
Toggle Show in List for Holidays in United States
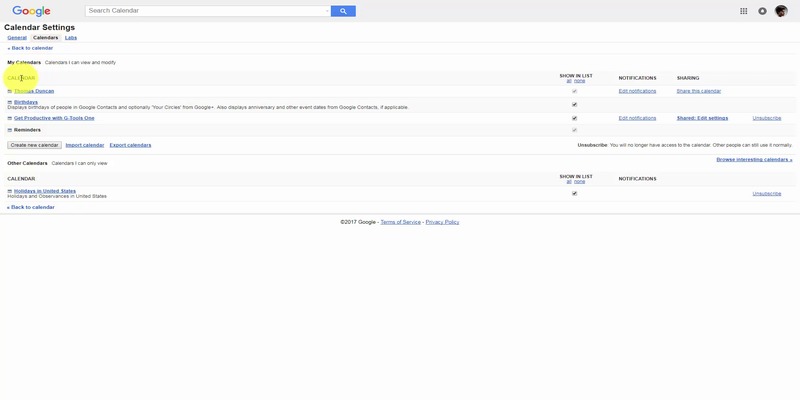574,193
